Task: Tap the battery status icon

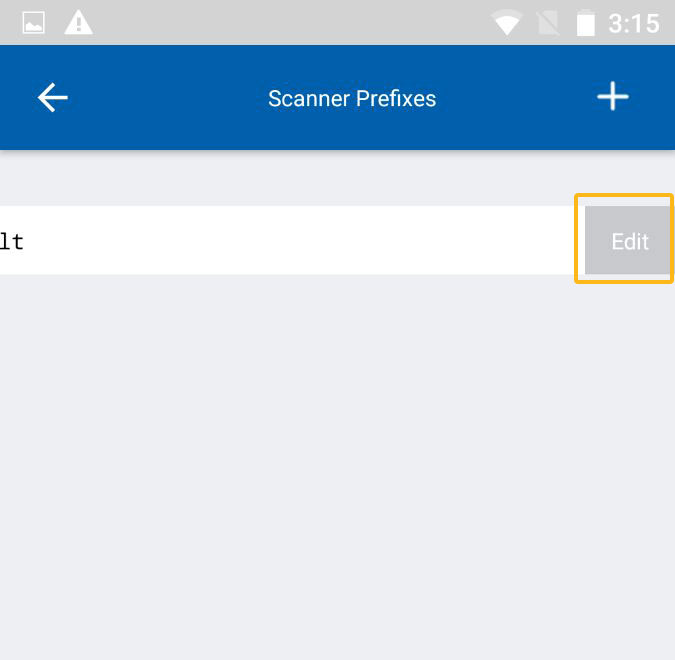Action: [x=586, y=23]
